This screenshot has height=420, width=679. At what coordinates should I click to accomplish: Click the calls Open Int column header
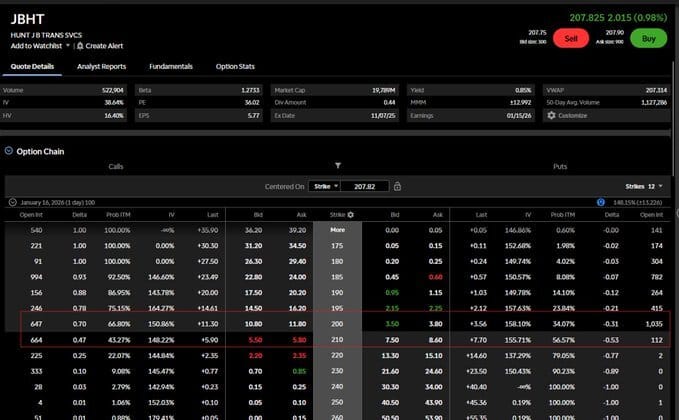point(31,215)
